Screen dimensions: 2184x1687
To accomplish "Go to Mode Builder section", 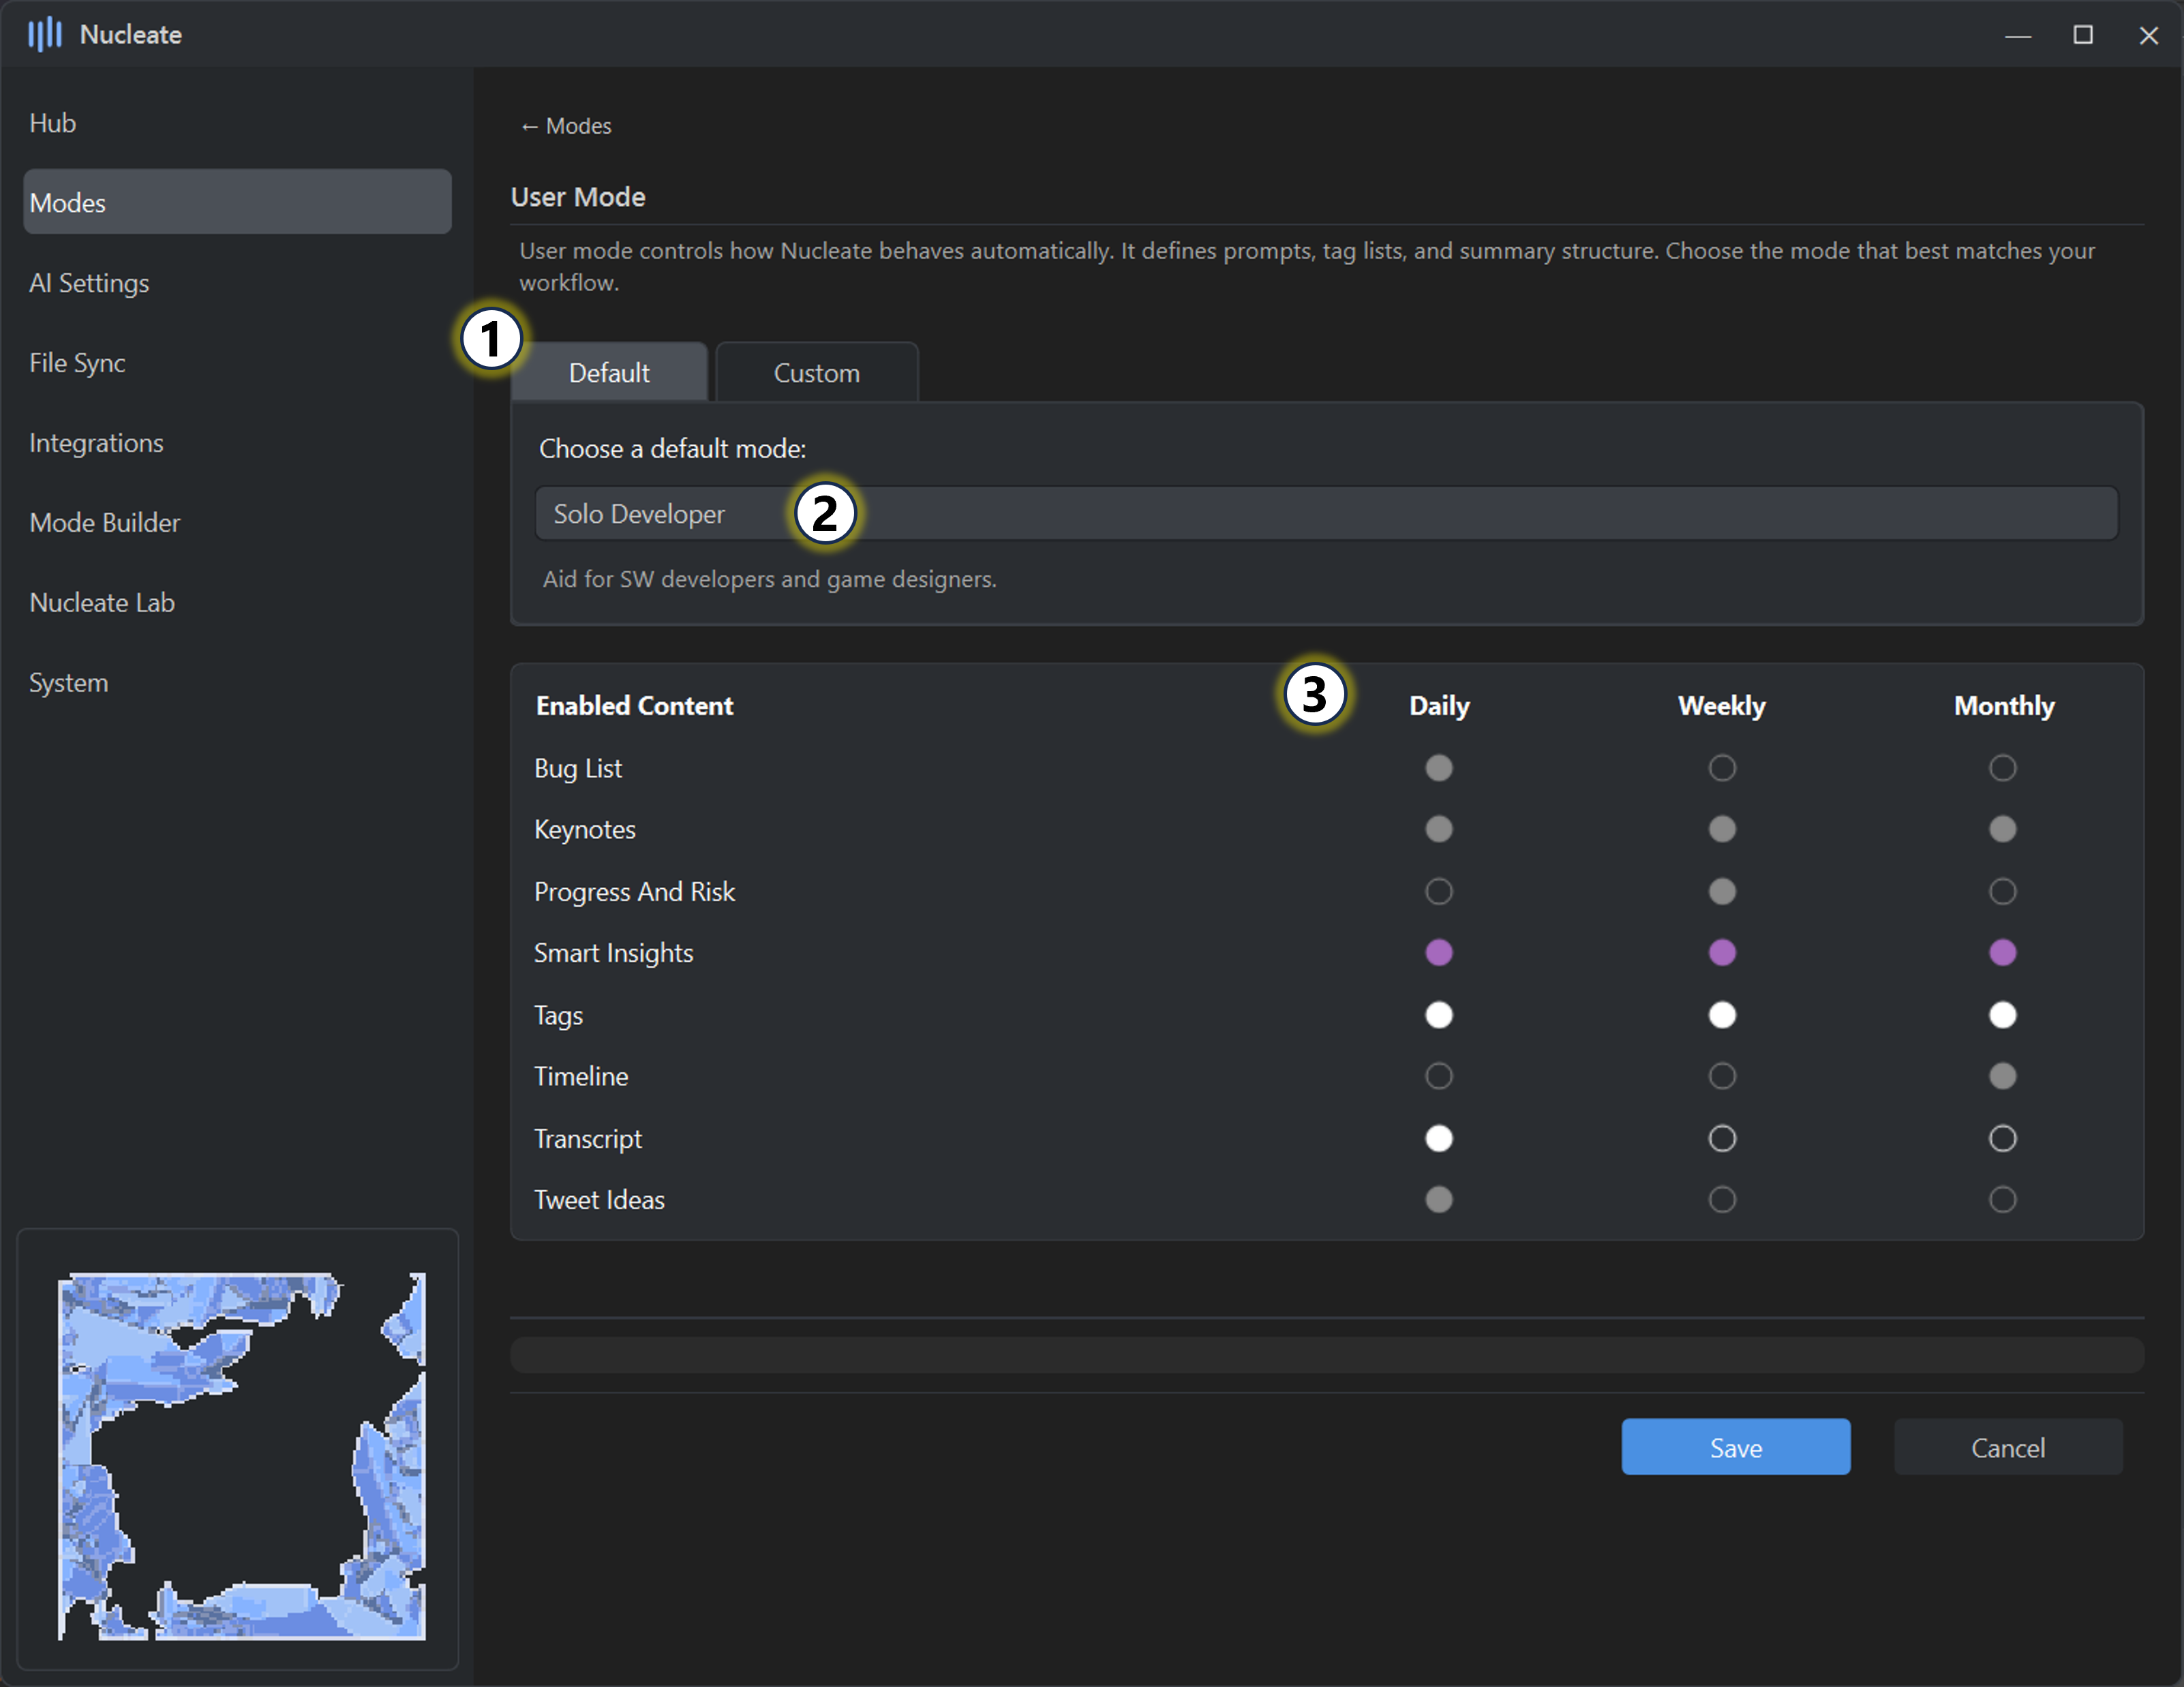I will click(105, 523).
